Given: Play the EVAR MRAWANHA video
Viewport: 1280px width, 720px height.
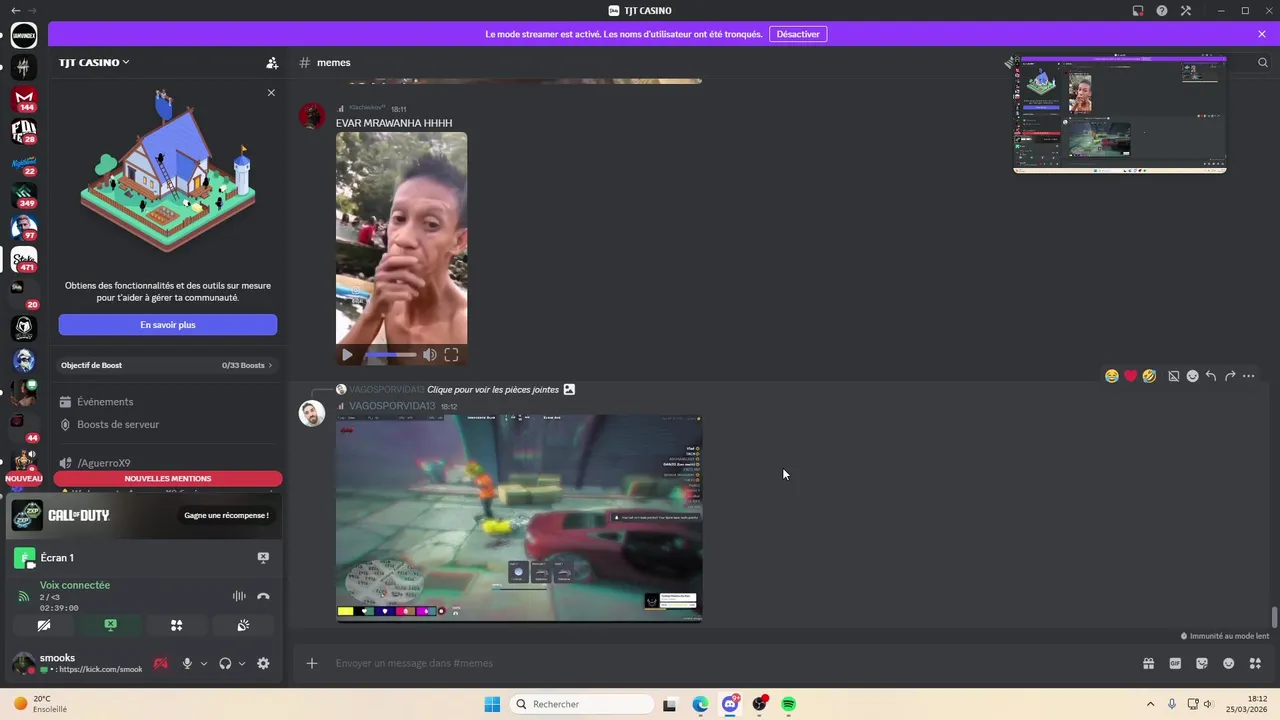Looking at the screenshot, I should 347,355.
